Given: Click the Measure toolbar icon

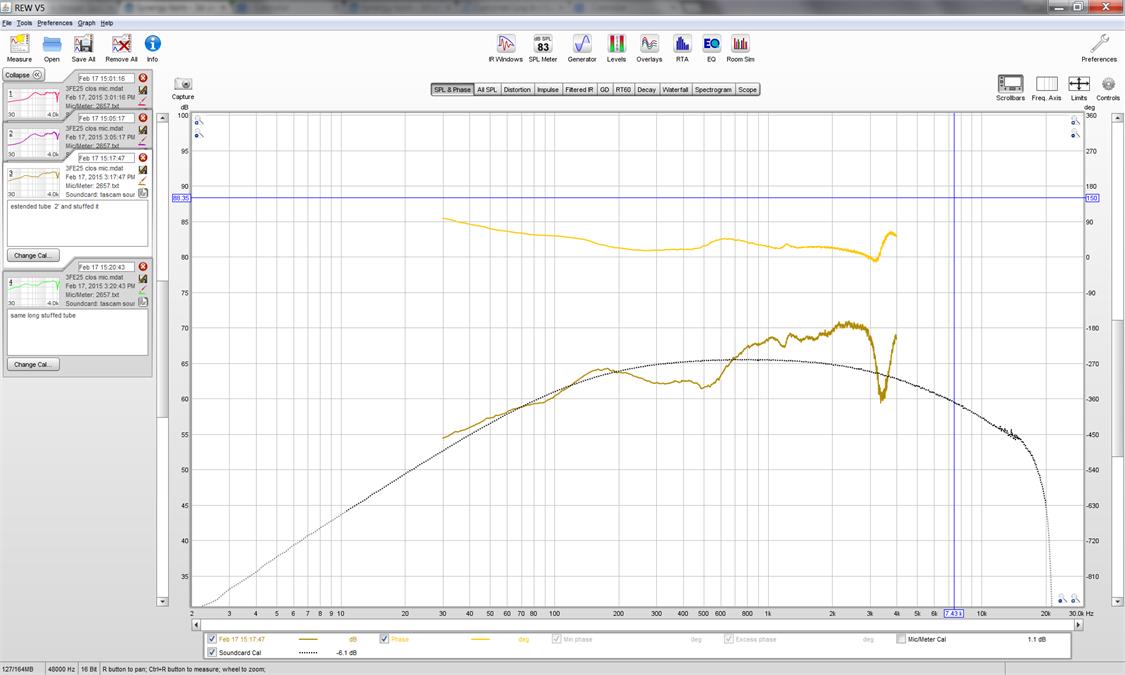Looking at the screenshot, I should pos(19,44).
